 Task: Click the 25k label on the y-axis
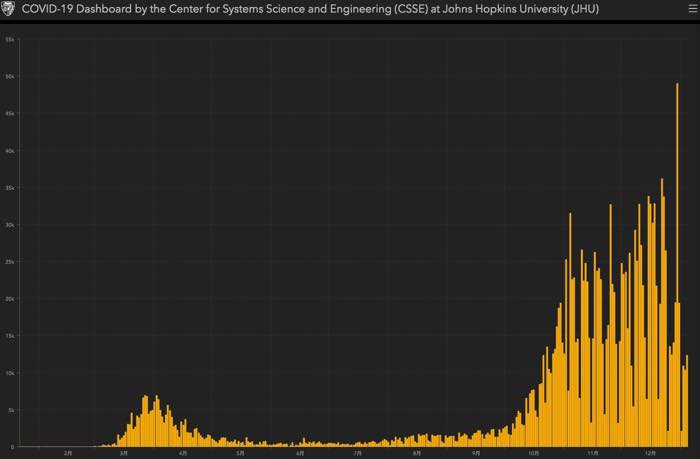click(10, 262)
